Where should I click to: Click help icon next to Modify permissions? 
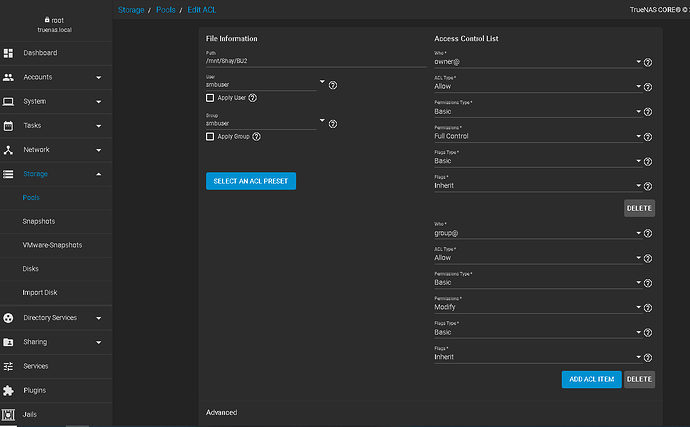(x=648, y=308)
